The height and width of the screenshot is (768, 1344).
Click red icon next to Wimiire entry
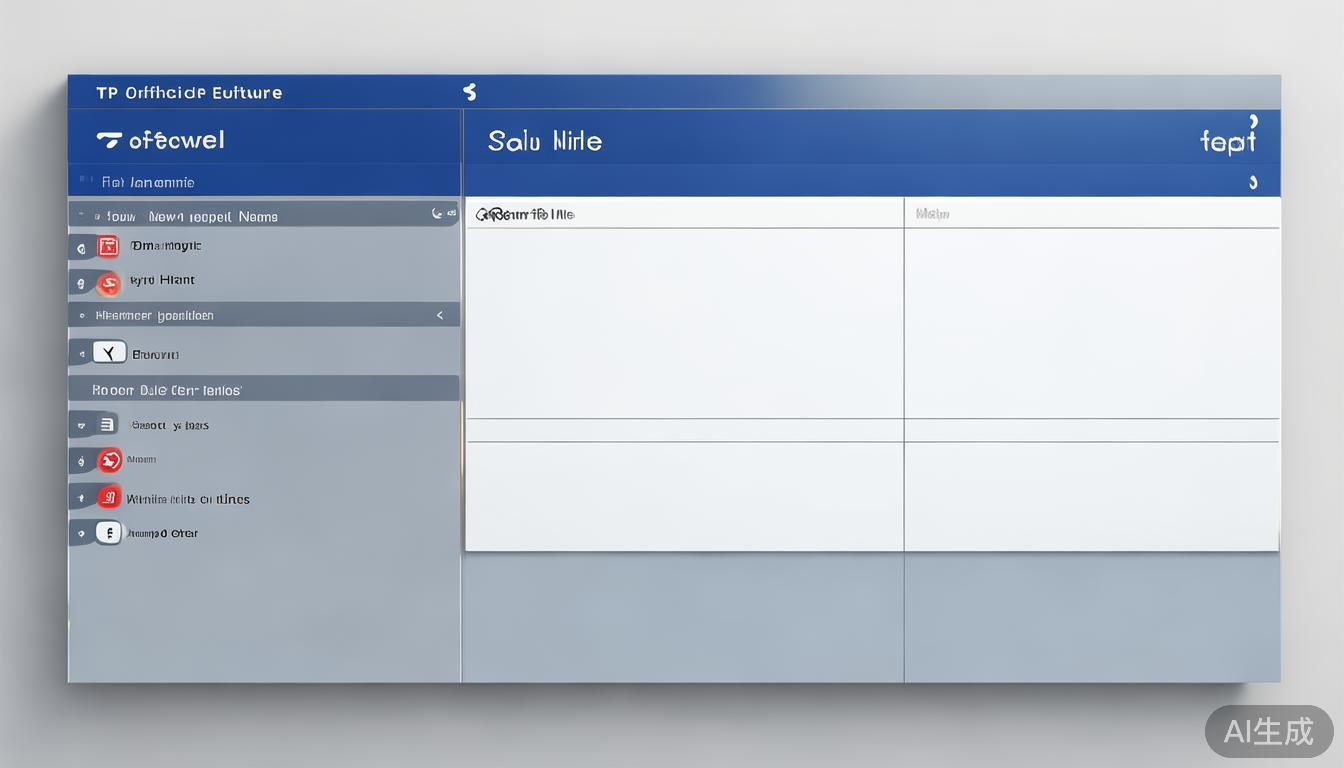(109, 497)
